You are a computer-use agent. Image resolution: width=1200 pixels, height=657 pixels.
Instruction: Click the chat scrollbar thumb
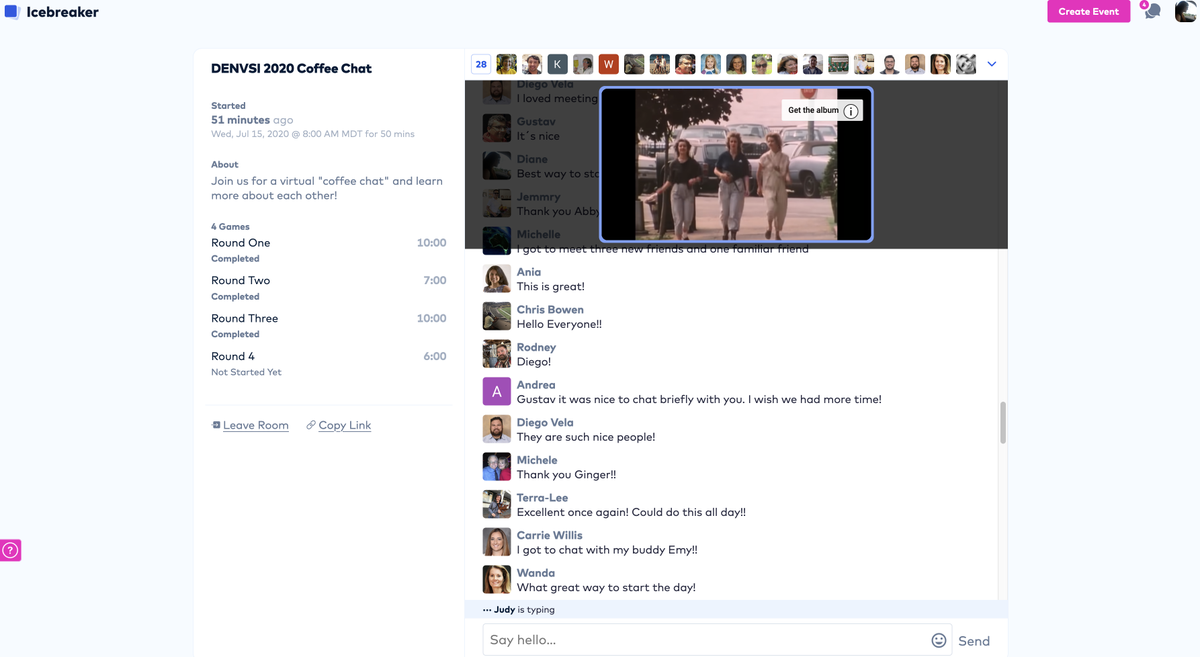click(1003, 423)
